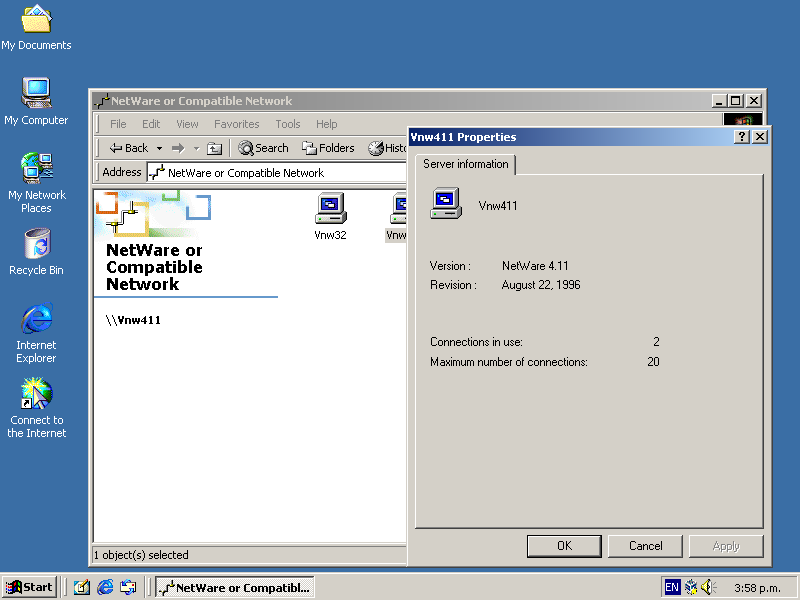Open the Recycle Bin icon
The width and height of the screenshot is (800, 600).
click(37, 252)
